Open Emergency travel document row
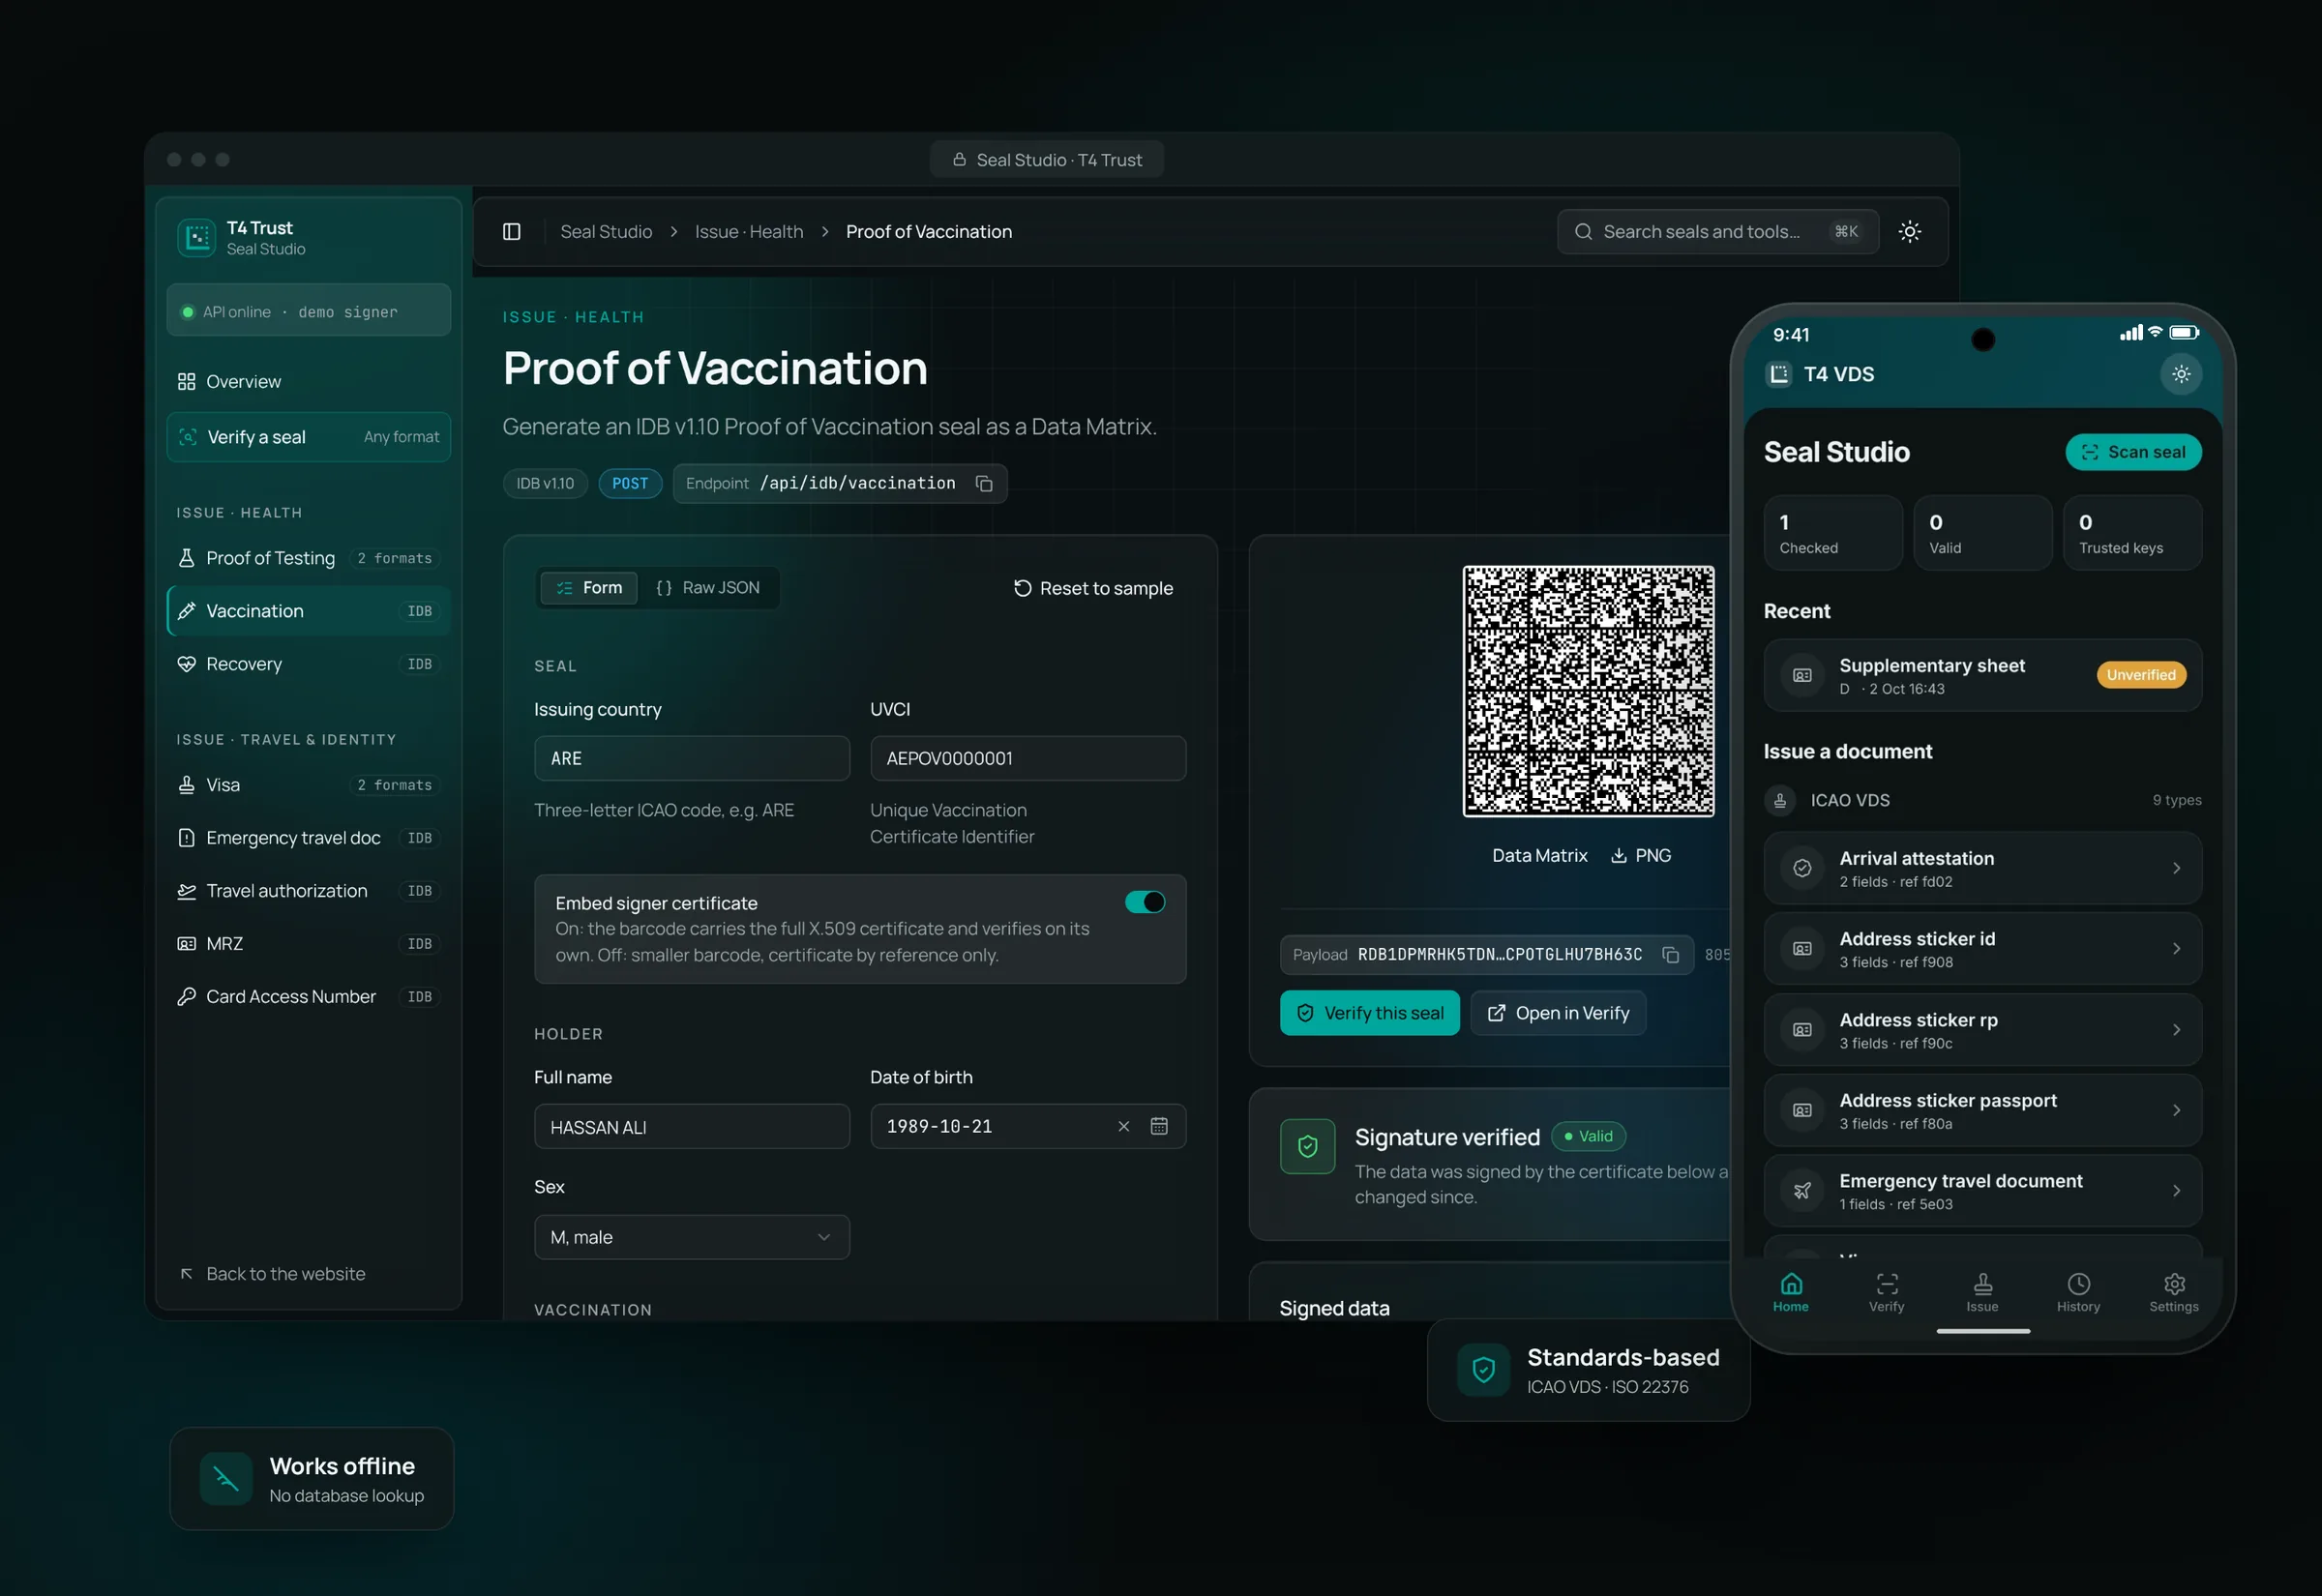Screen dimensions: 2322x1596 point(1982,1192)
